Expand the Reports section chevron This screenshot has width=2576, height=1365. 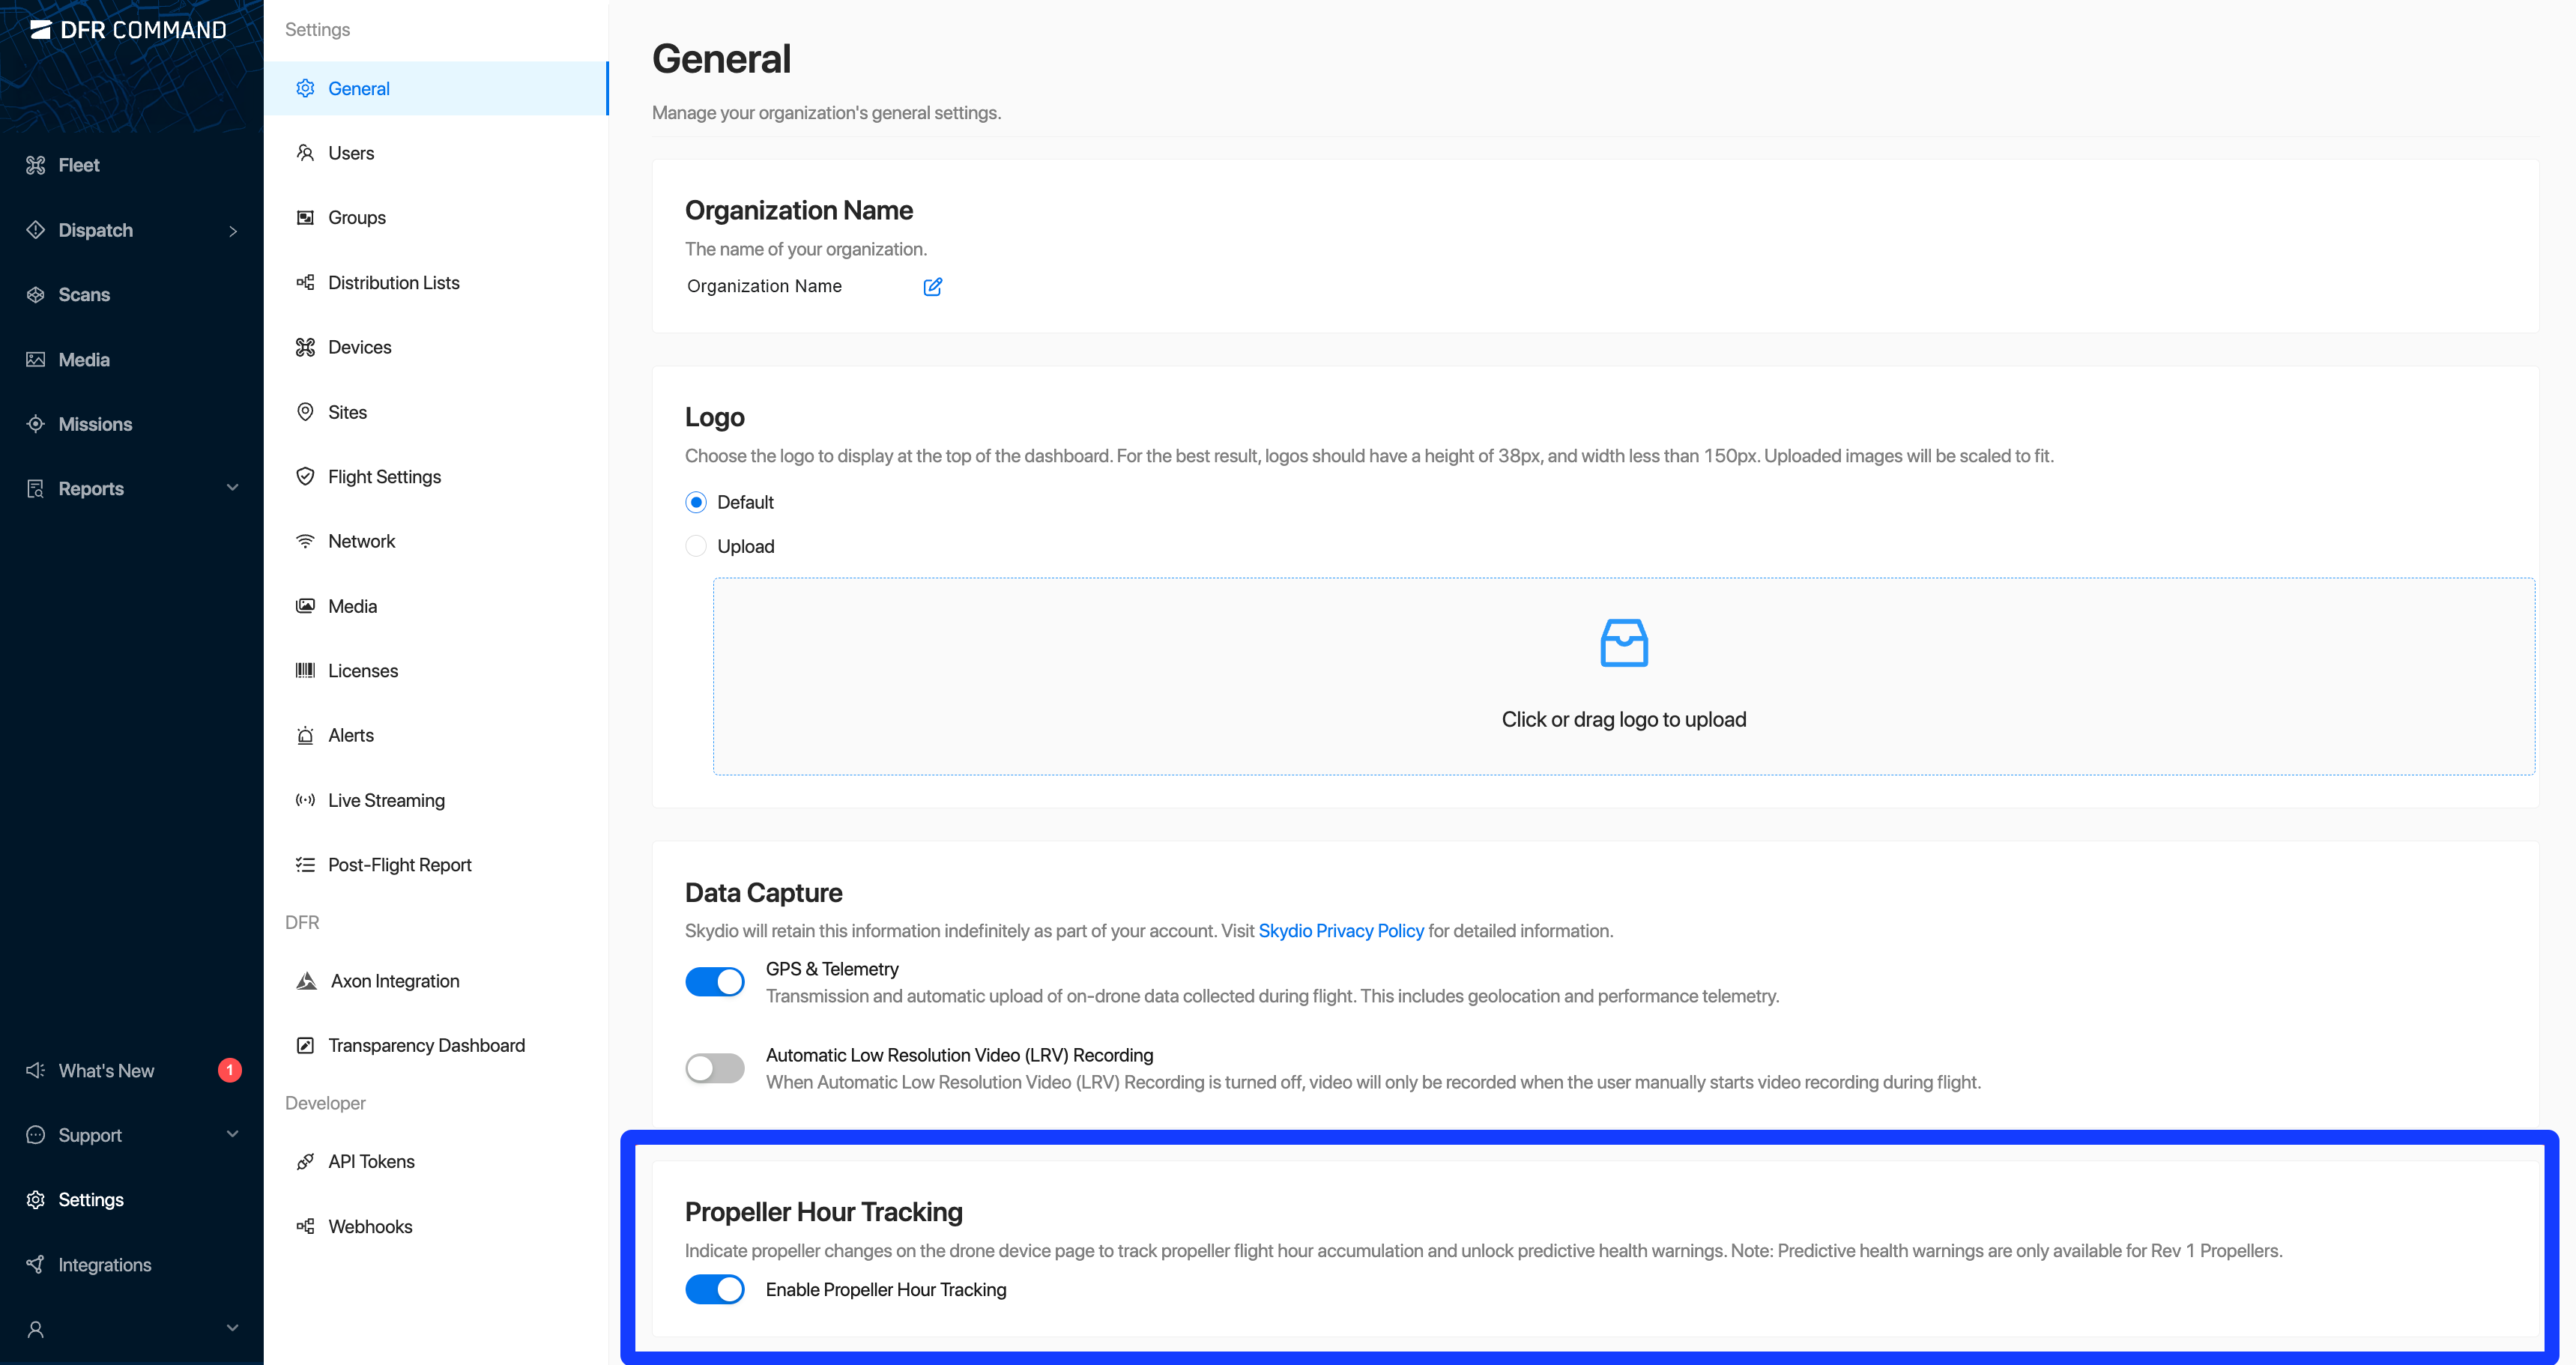point(233,488)
